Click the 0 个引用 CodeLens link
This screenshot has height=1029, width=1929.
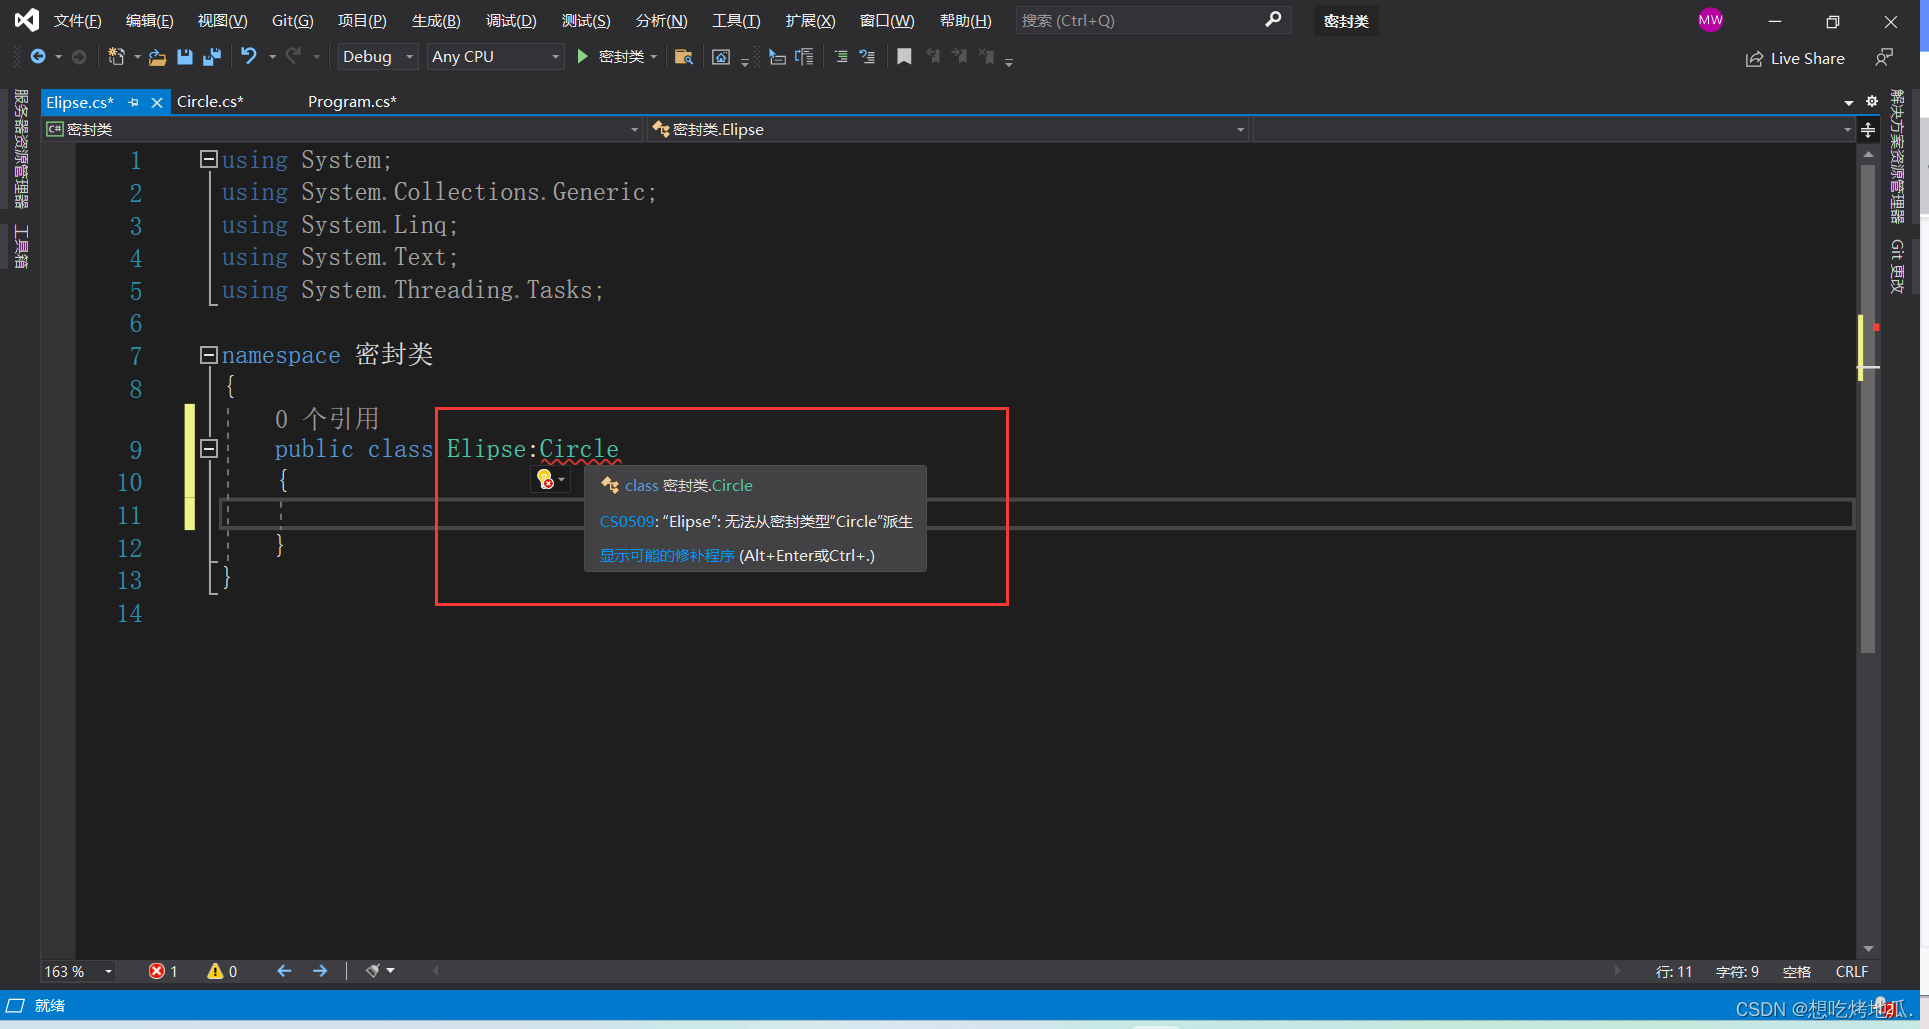point(327,418)
